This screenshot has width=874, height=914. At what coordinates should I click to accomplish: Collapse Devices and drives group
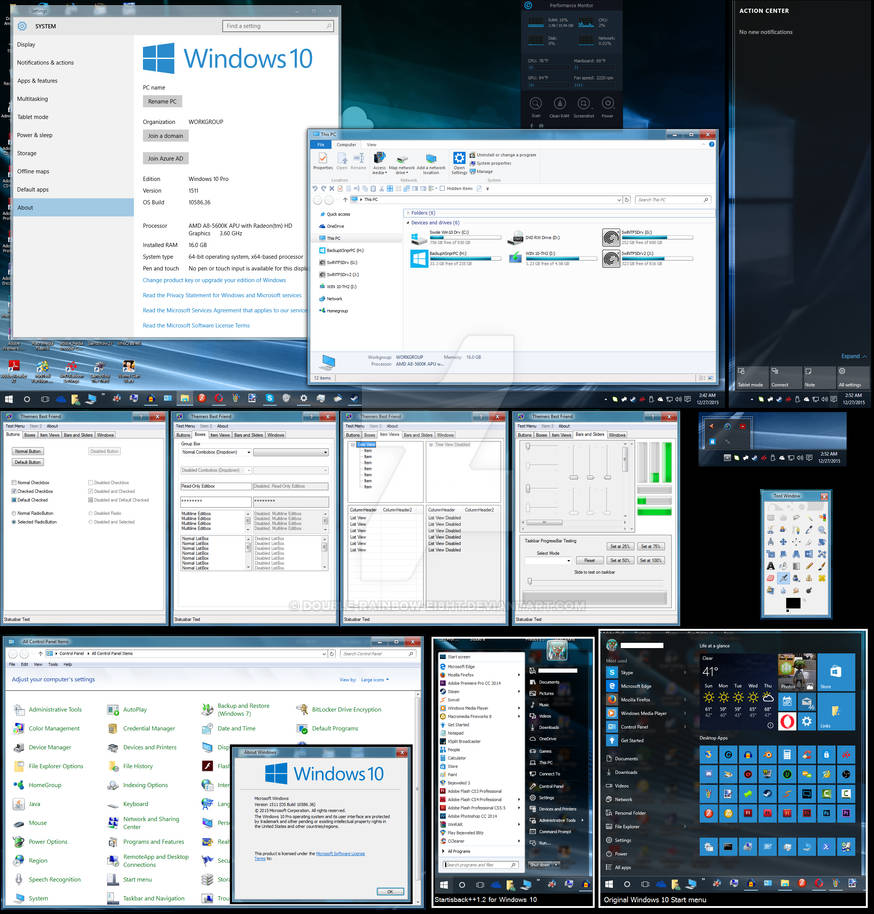point(408,223)
